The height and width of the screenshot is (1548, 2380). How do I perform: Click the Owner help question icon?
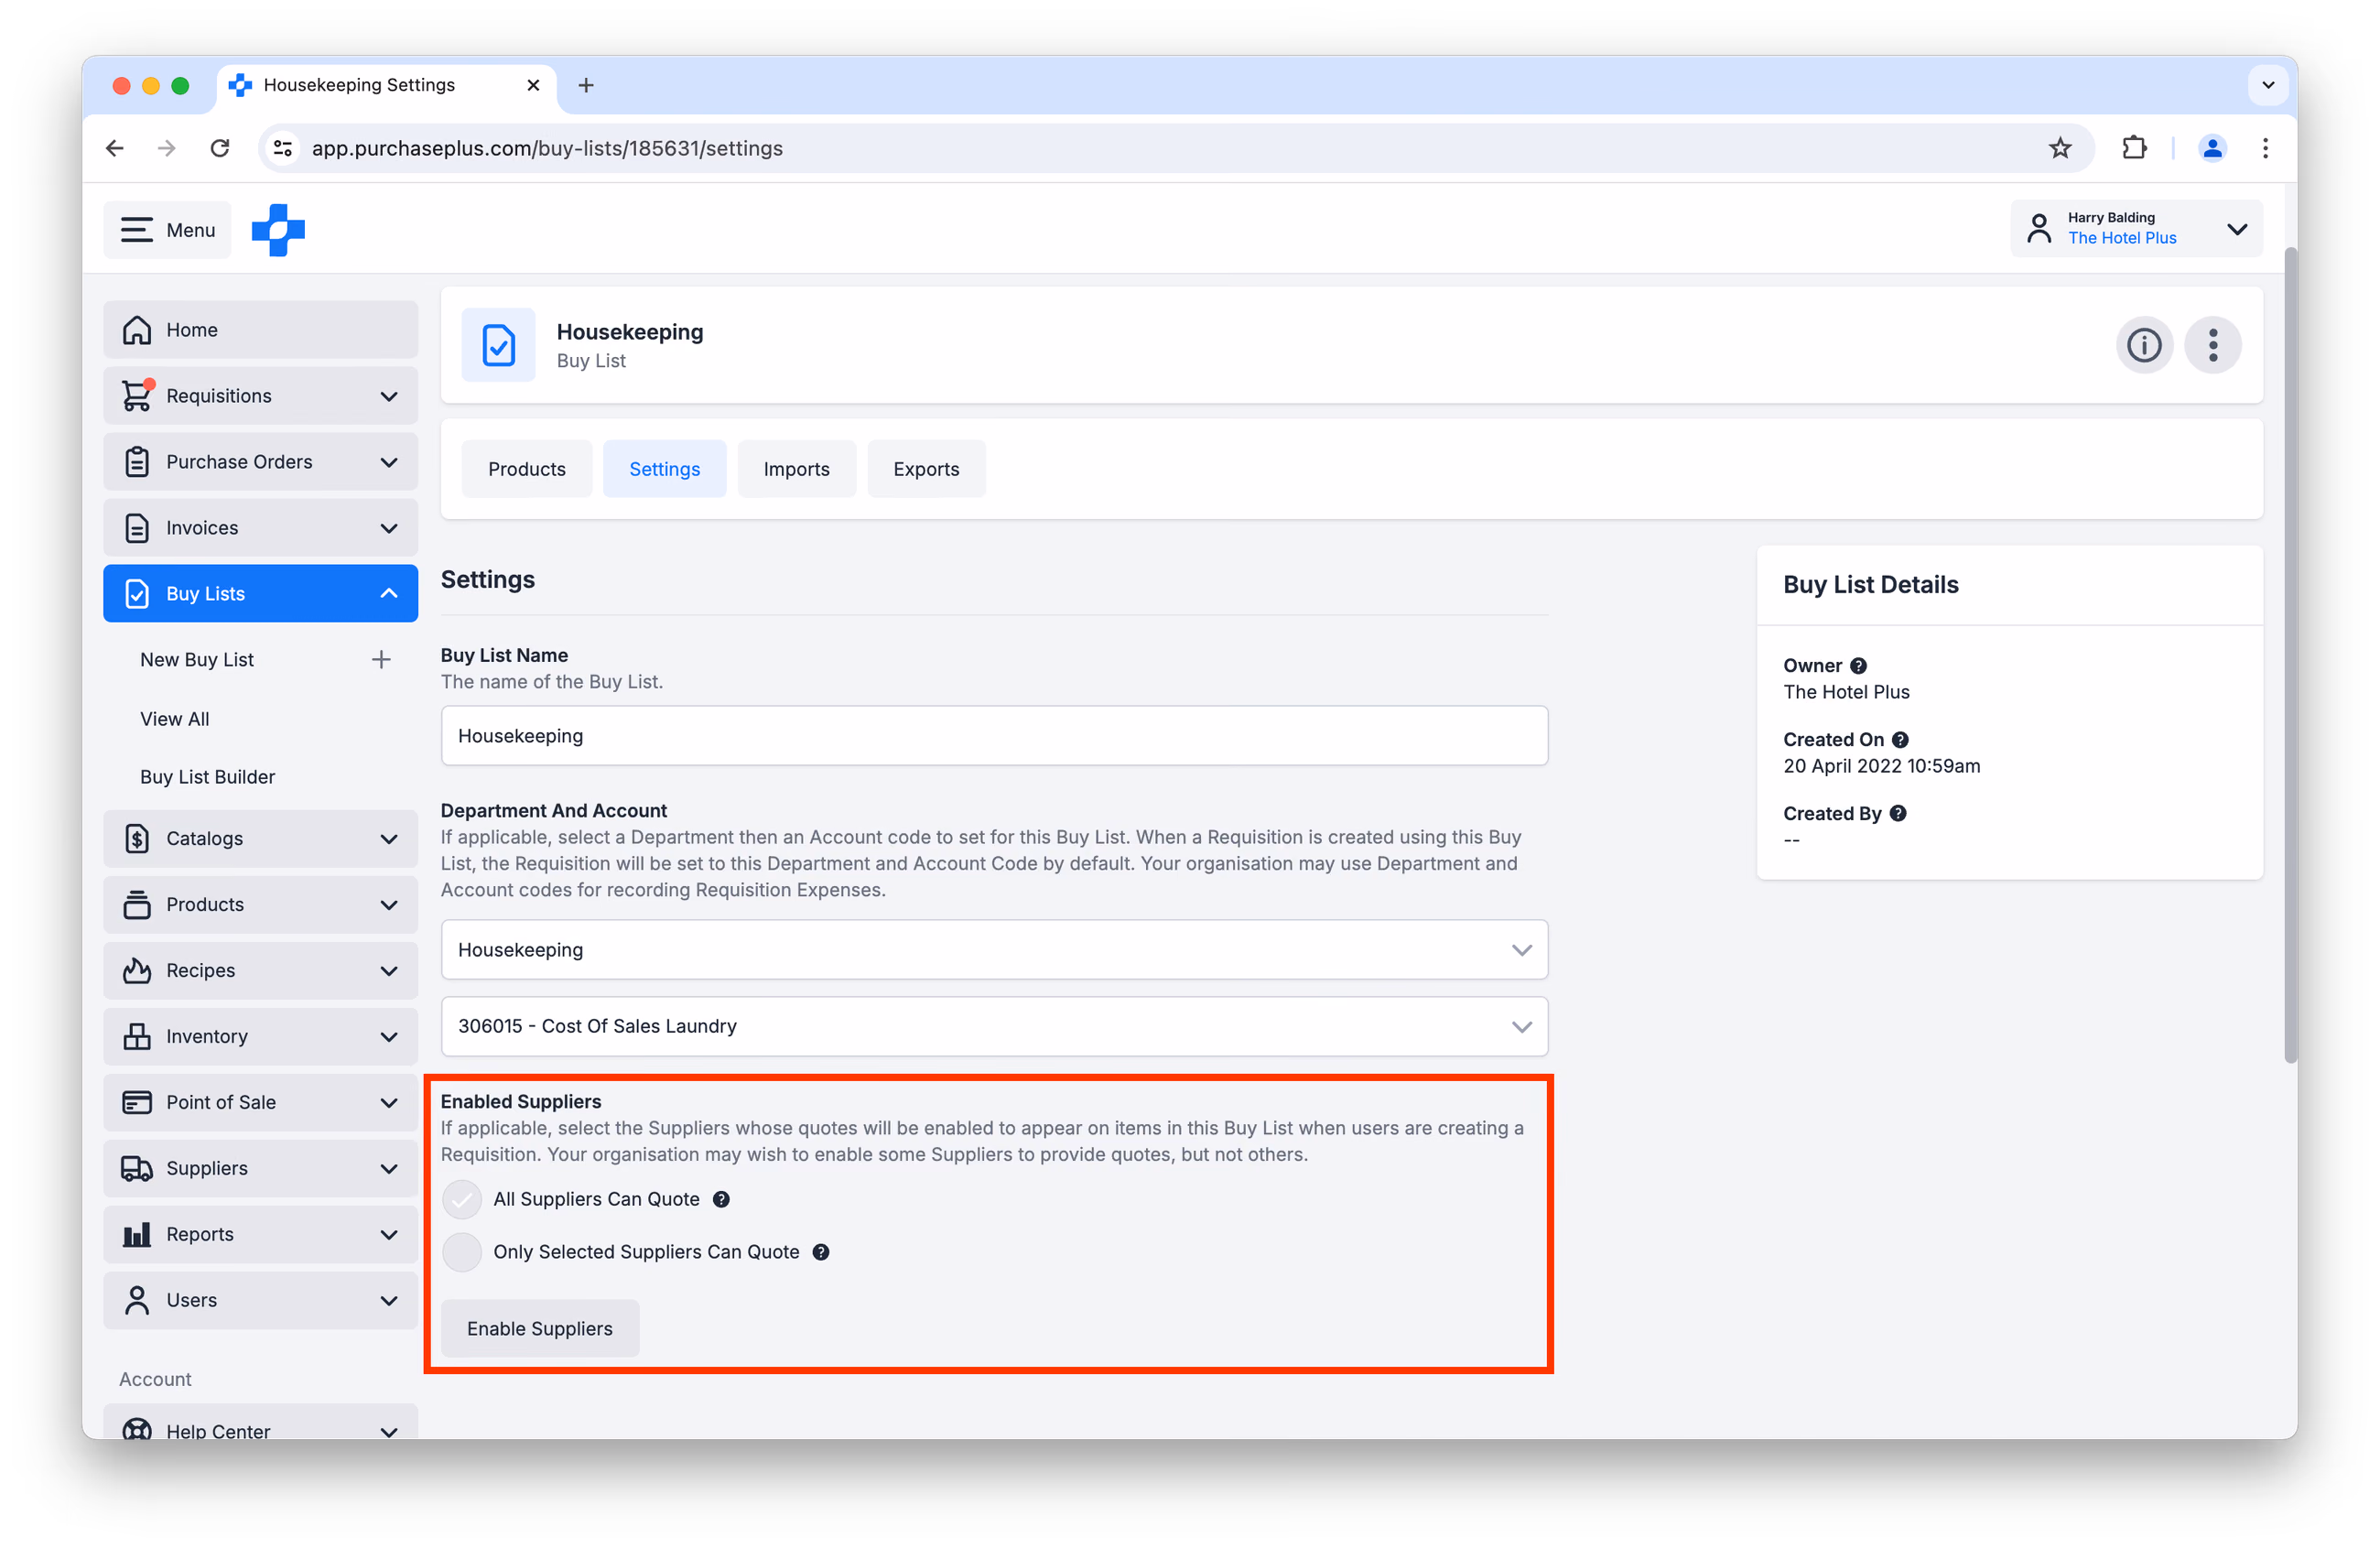point(1858,666)
